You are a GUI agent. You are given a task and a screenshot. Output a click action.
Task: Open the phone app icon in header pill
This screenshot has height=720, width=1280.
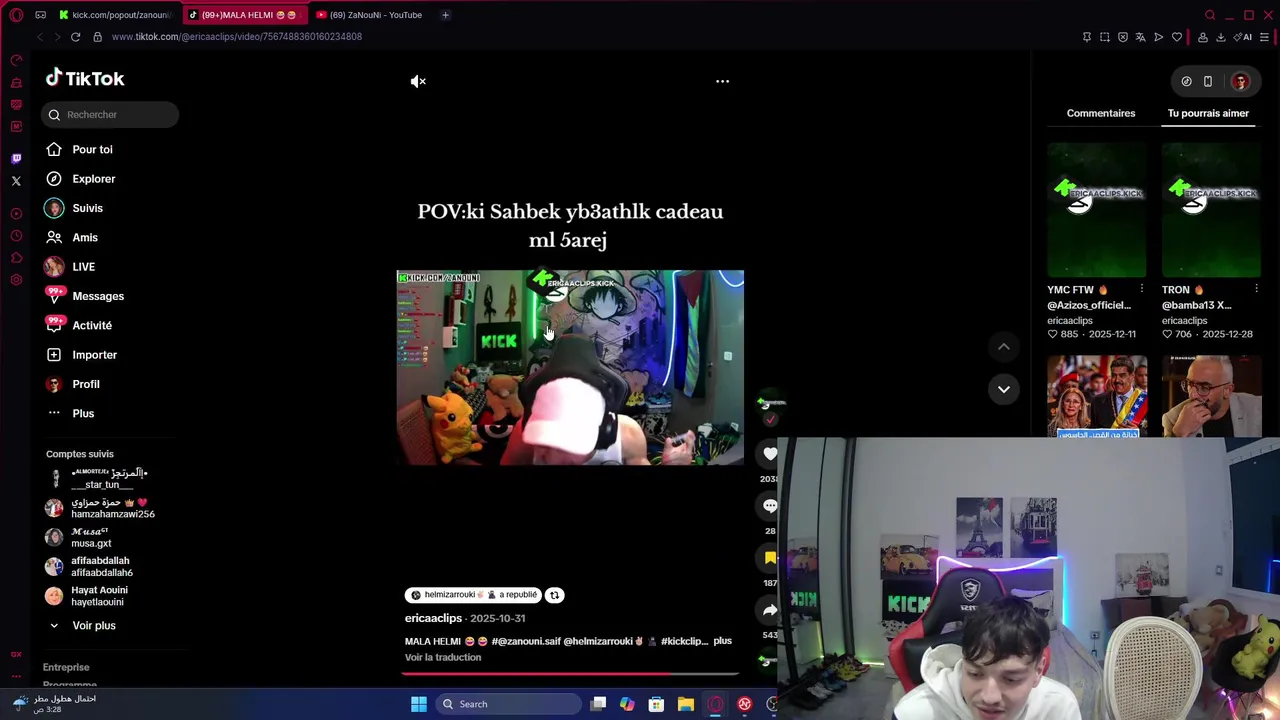1208,82
